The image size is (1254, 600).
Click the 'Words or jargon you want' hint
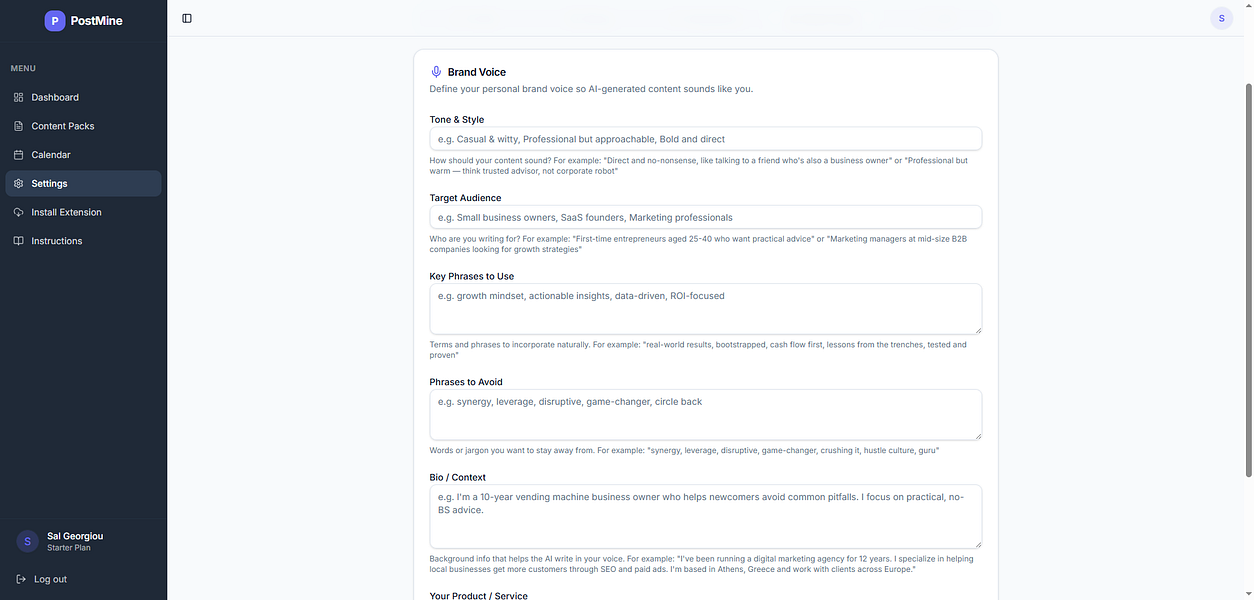click(x=684, y=451)
